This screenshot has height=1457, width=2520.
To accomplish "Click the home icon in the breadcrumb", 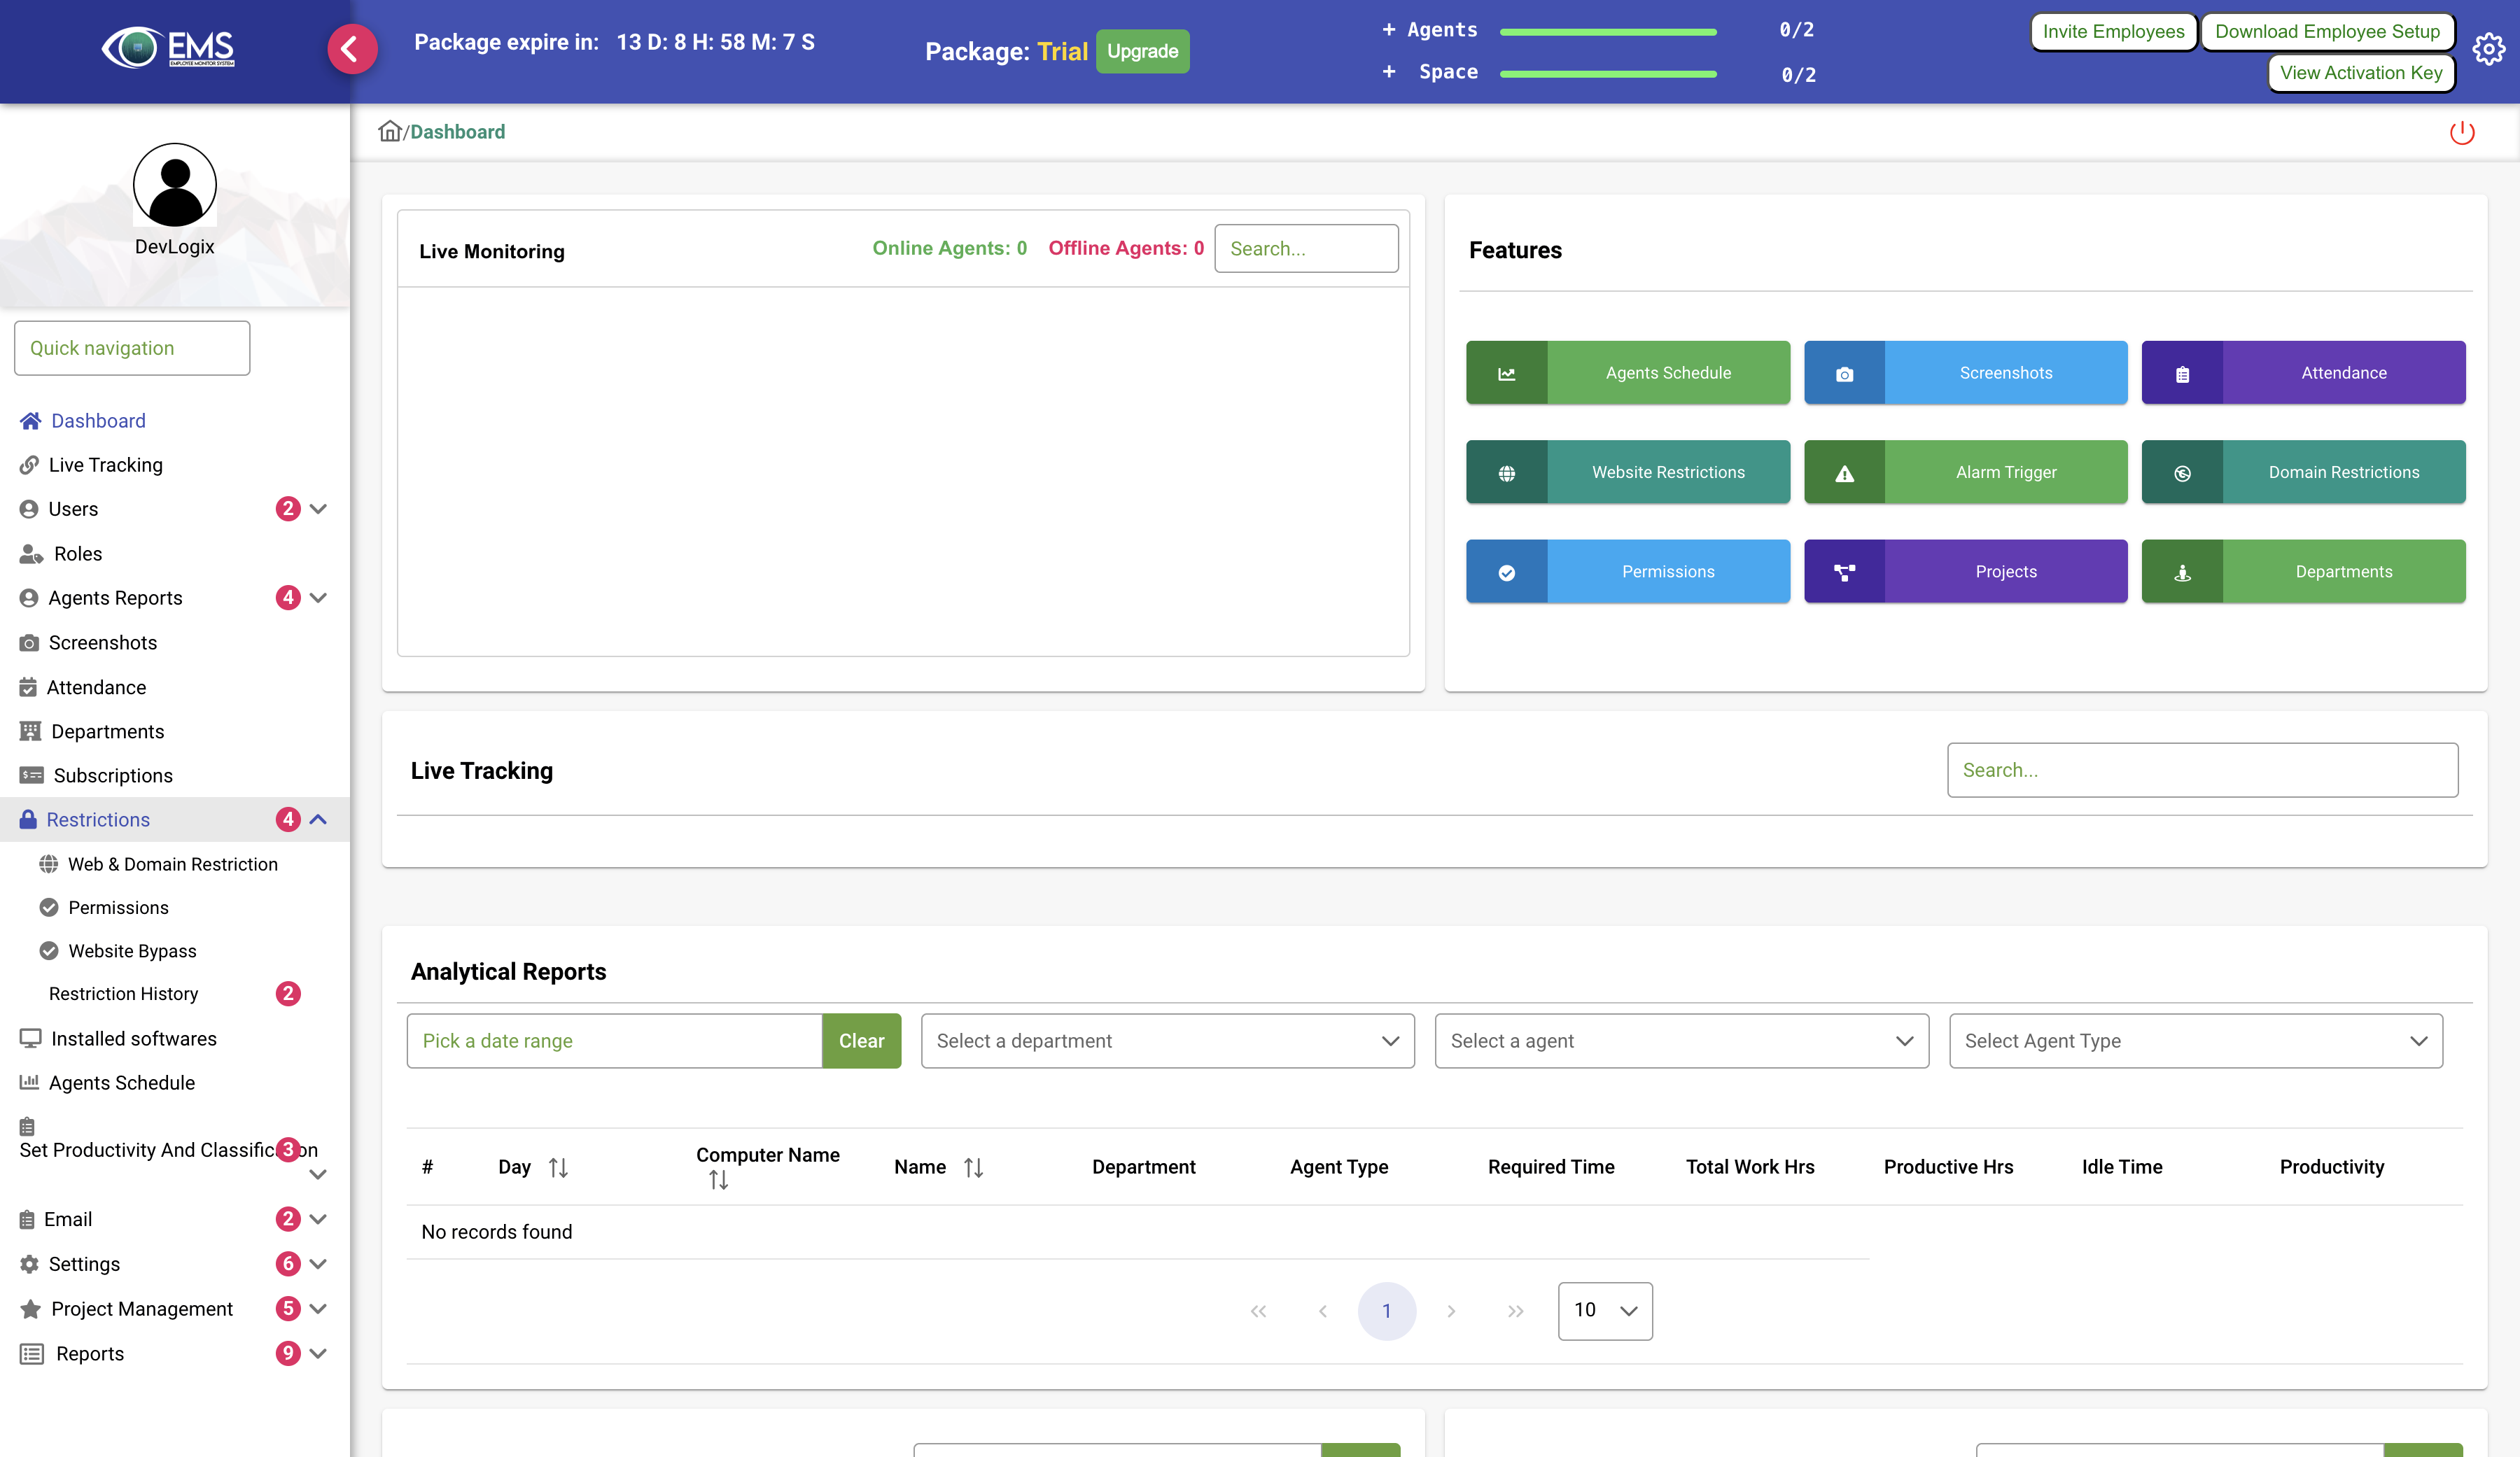I will click(389, 131).
